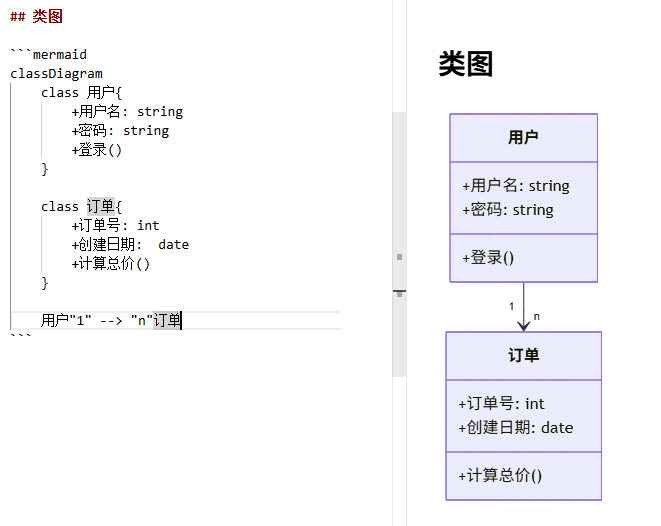This screenshot has width=661, height=526.
Task: Click '+订单号: int' attribute in diagram
Action: (501, 404)
